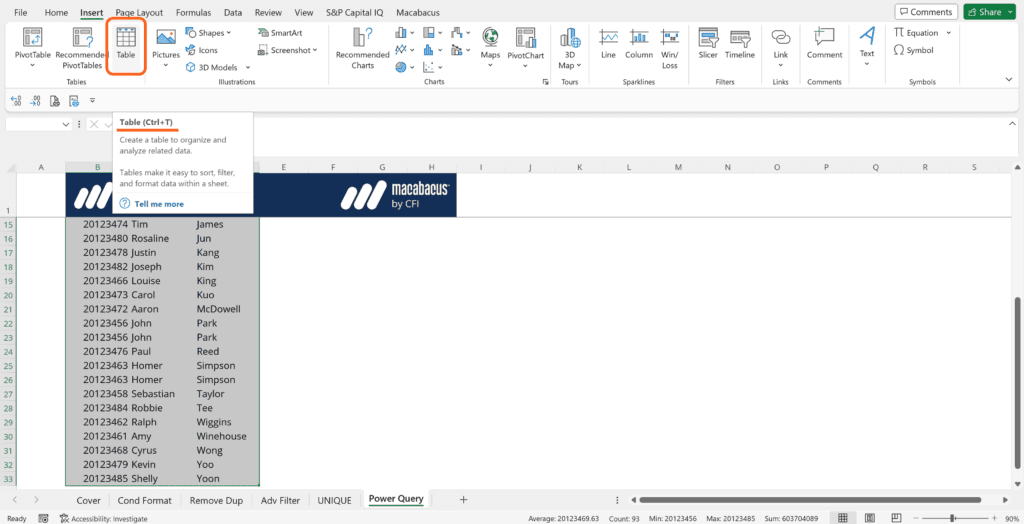Add a new sheet with plus button

point(463,499)
